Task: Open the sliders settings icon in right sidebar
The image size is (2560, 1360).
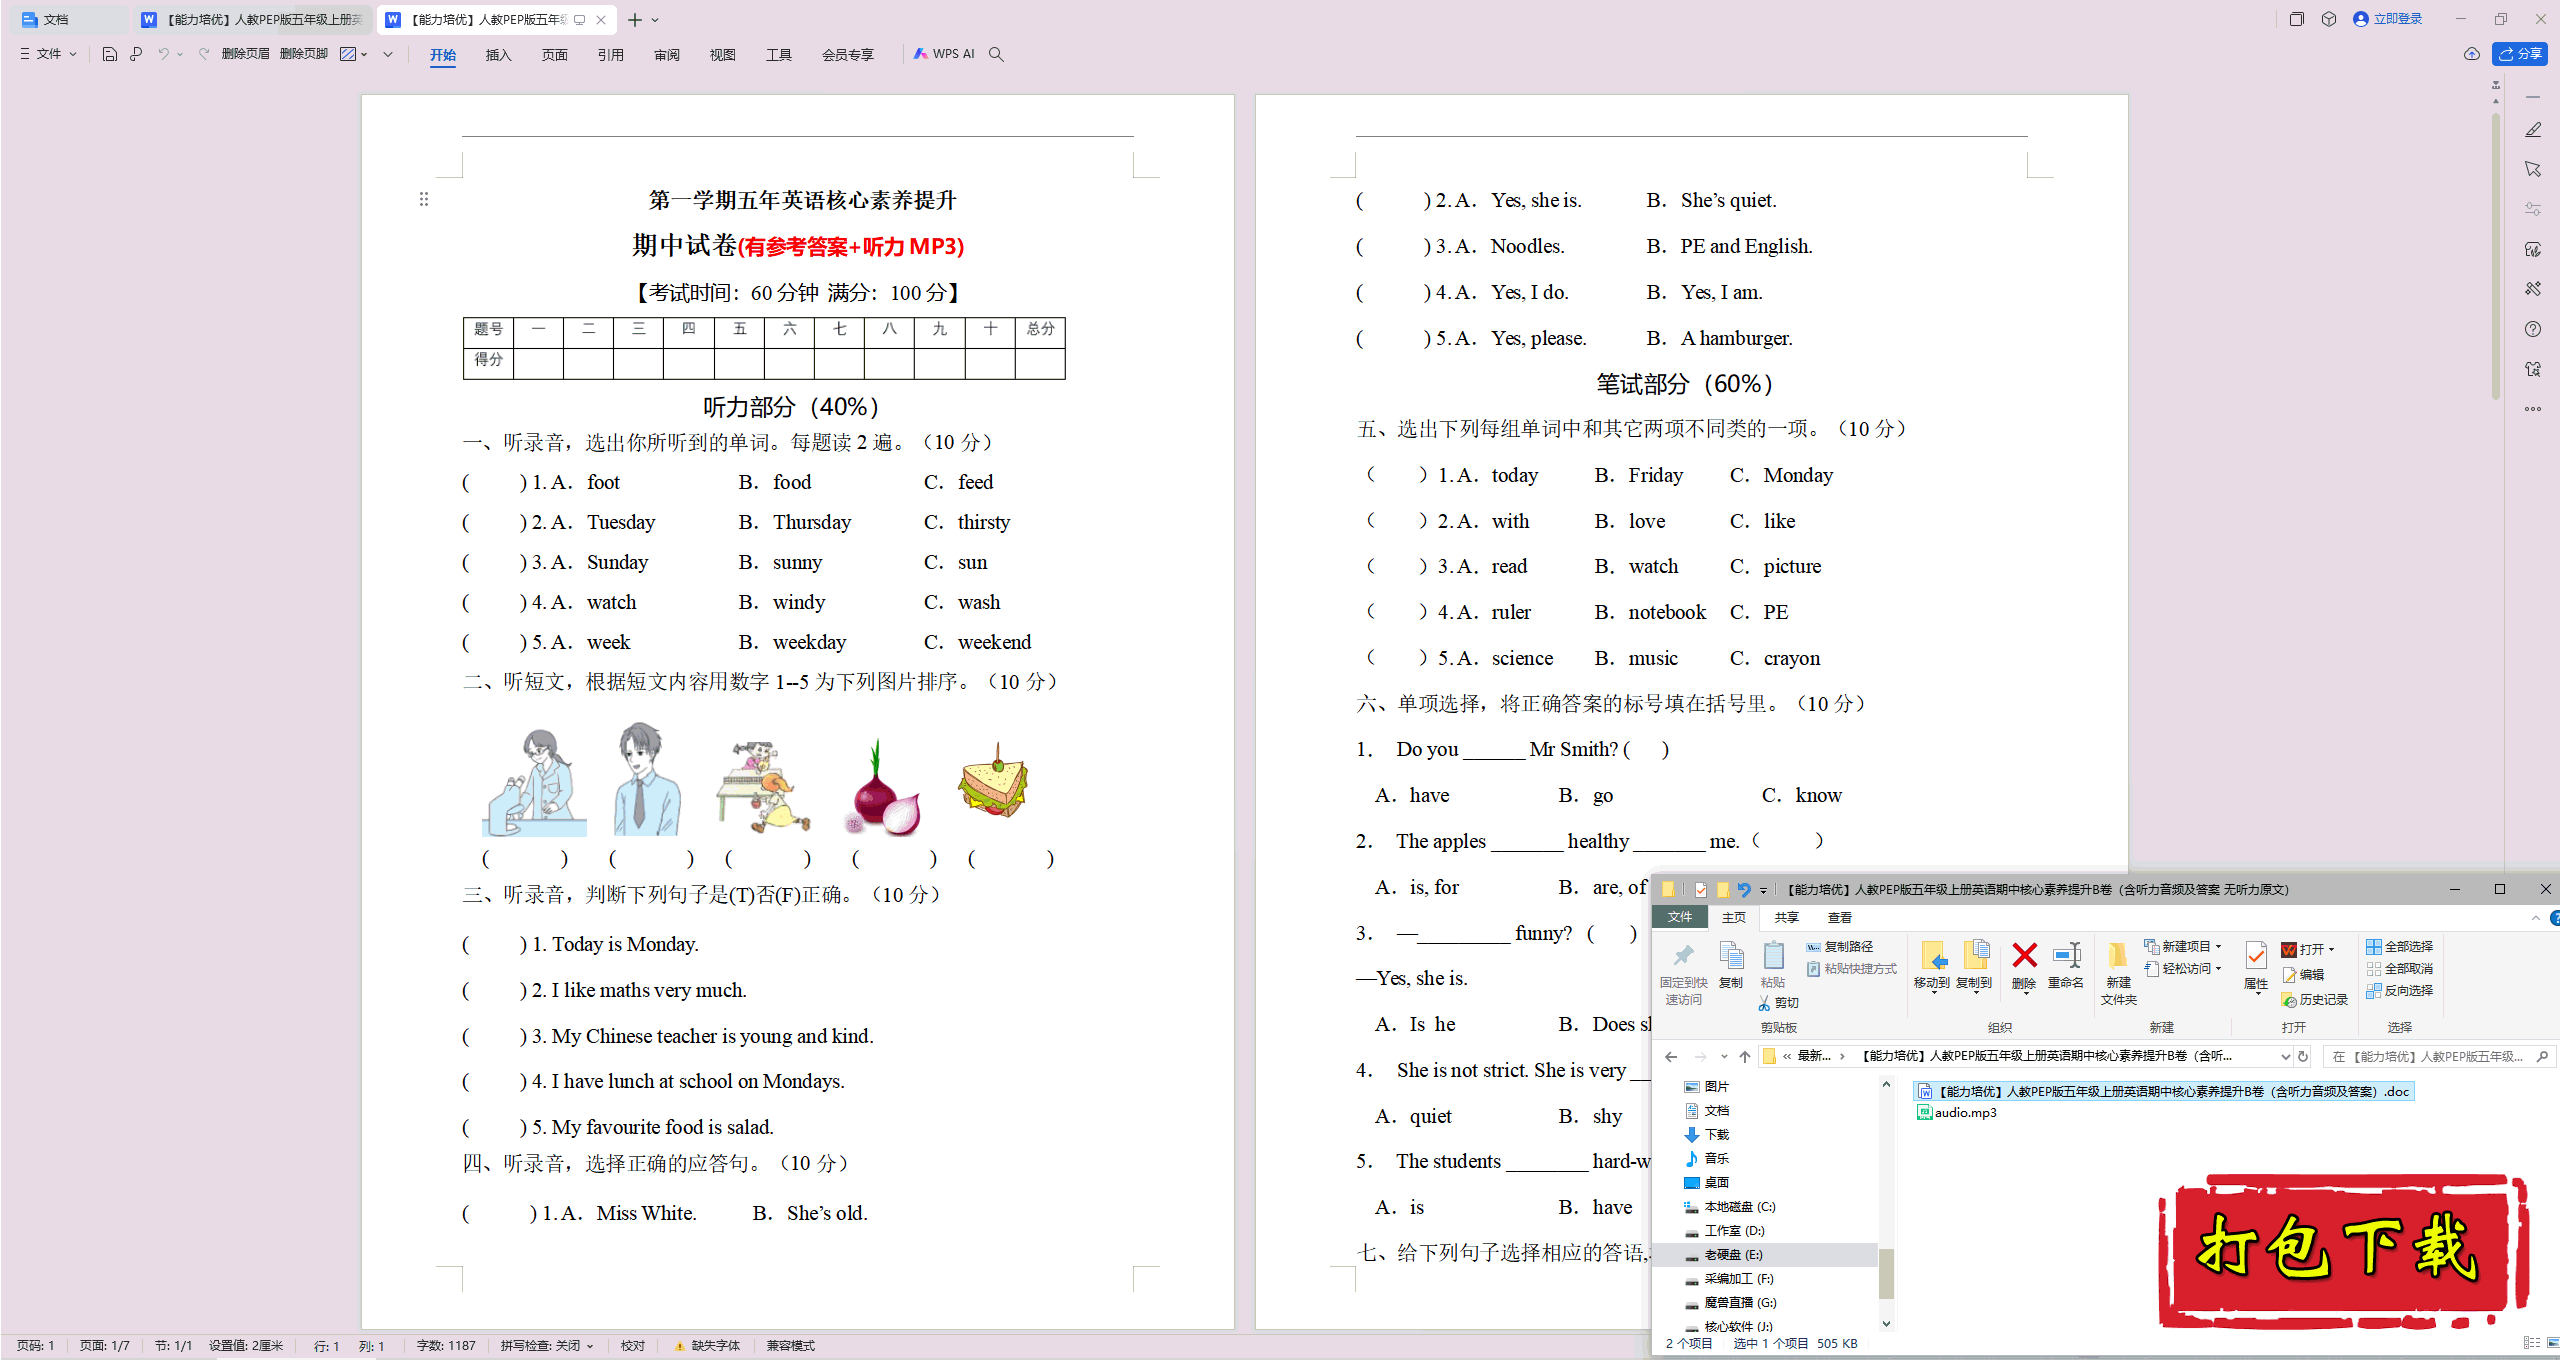Action: [x=2533, y=209]
